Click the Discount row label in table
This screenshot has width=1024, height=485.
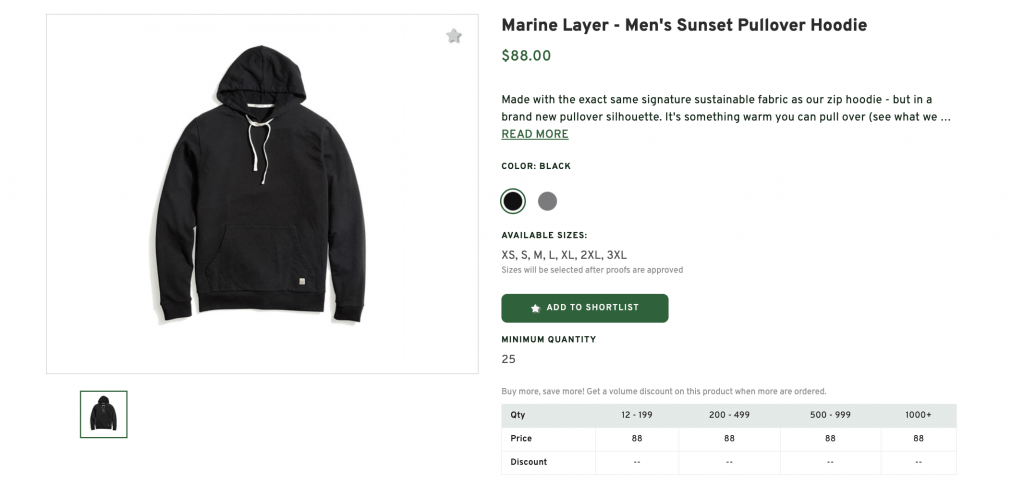click(528, 462)
